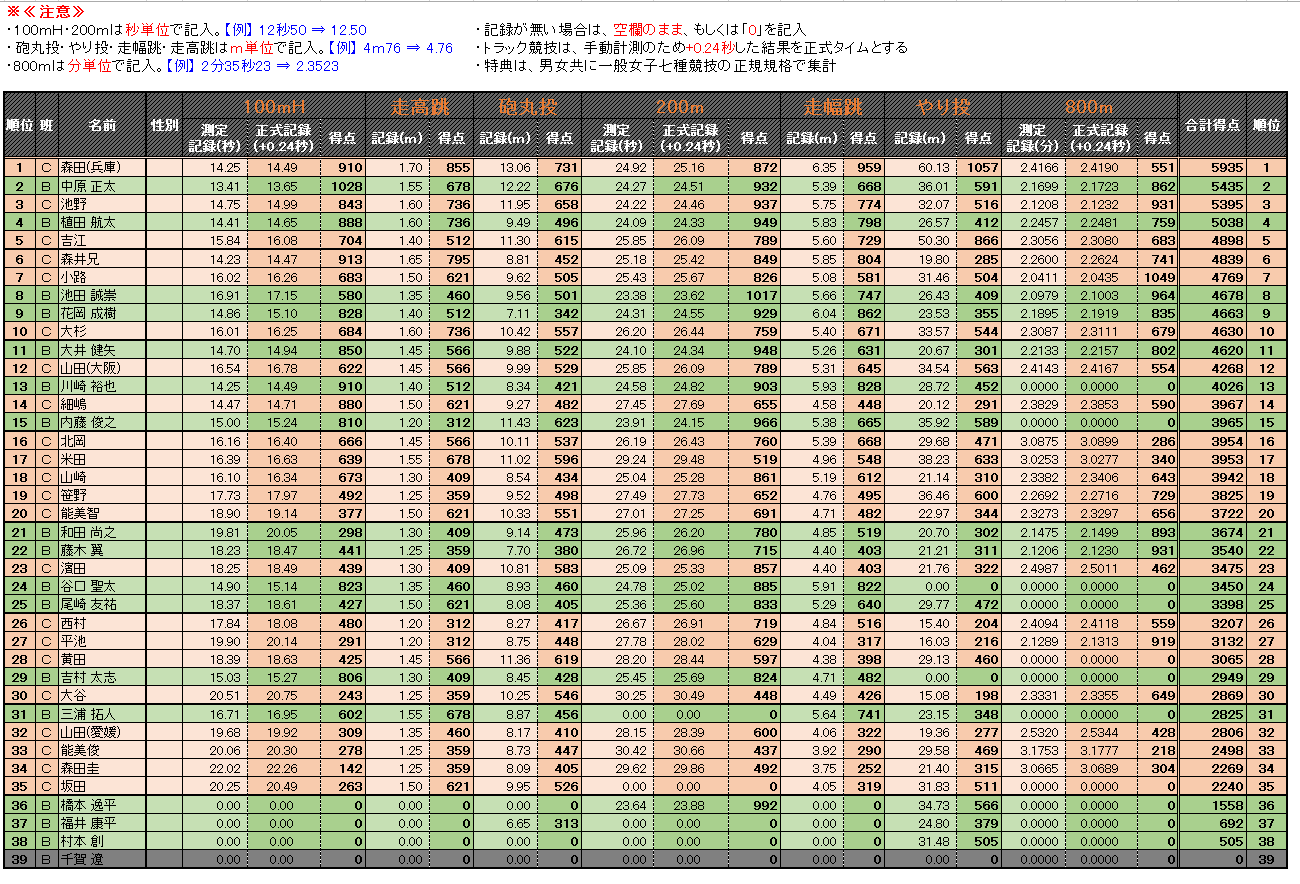This screenshot has width=1300, height=884.
Task: Select the 200m score cell 1017
Action: click(755, 295)
